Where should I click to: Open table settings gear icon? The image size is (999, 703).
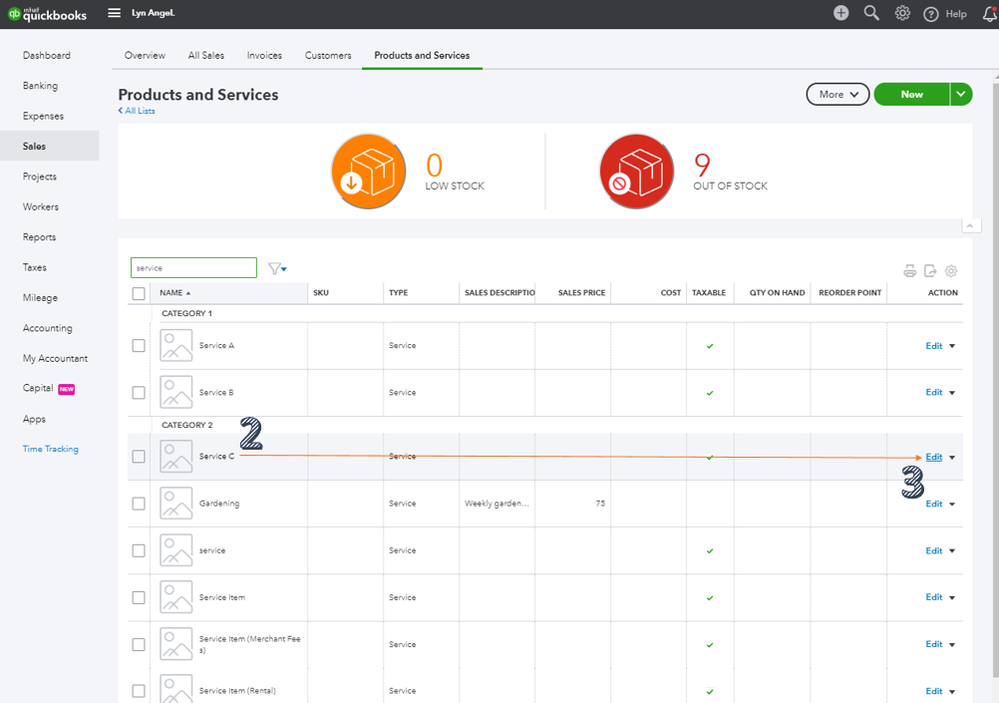(951, 271)
